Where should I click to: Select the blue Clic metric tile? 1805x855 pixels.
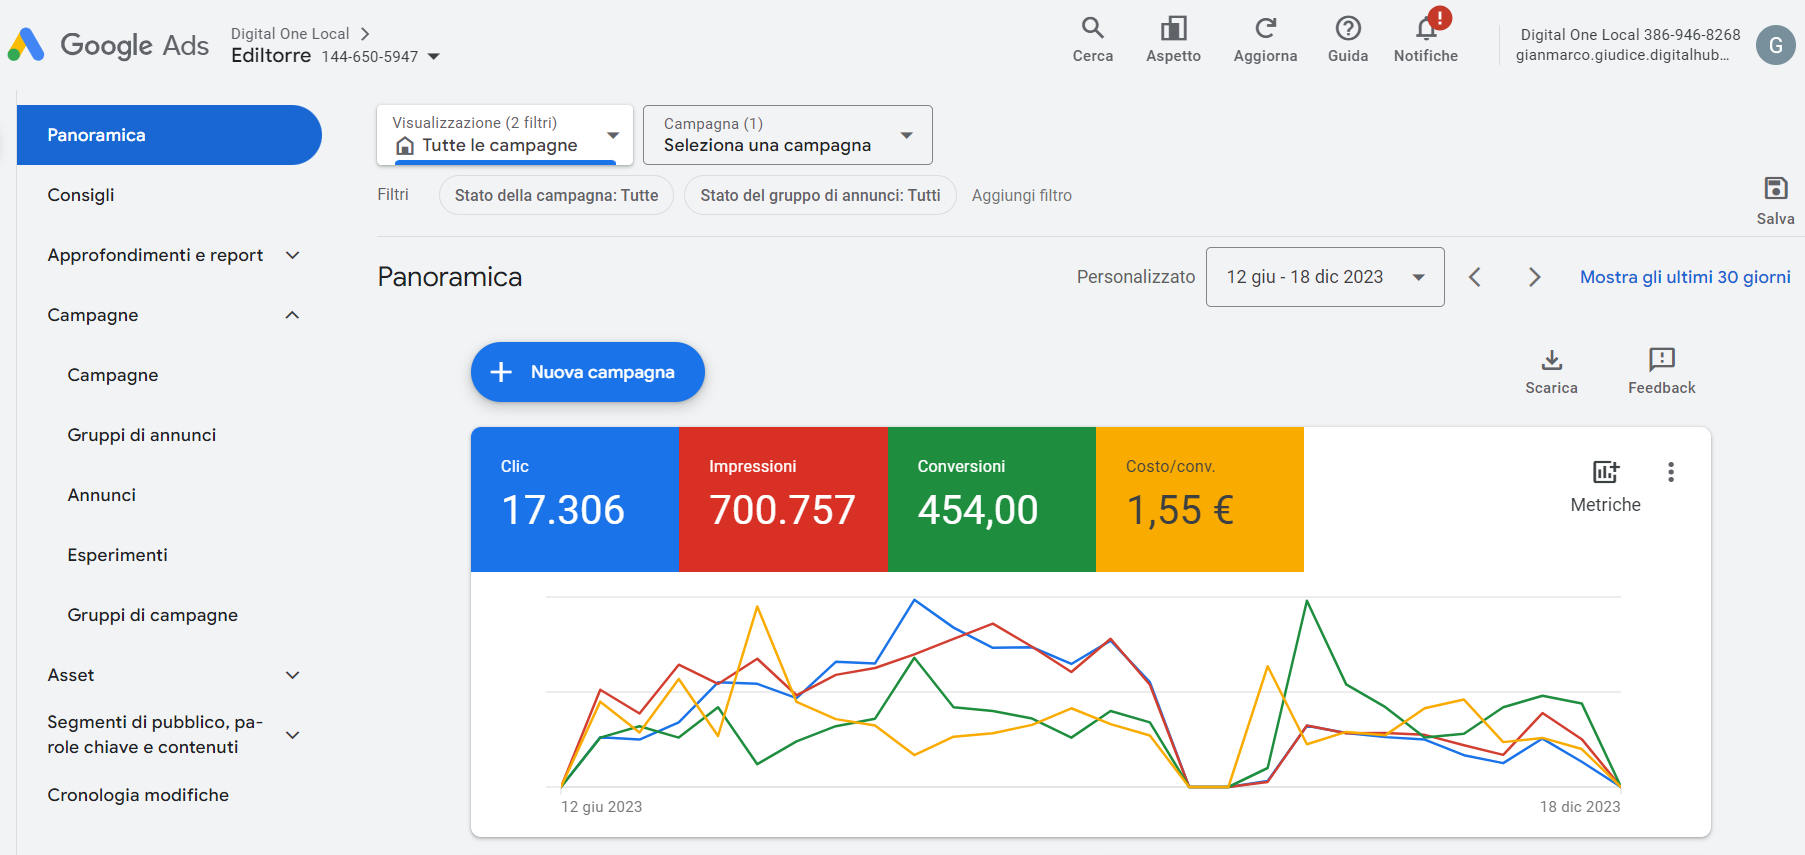tap(575, 499)
